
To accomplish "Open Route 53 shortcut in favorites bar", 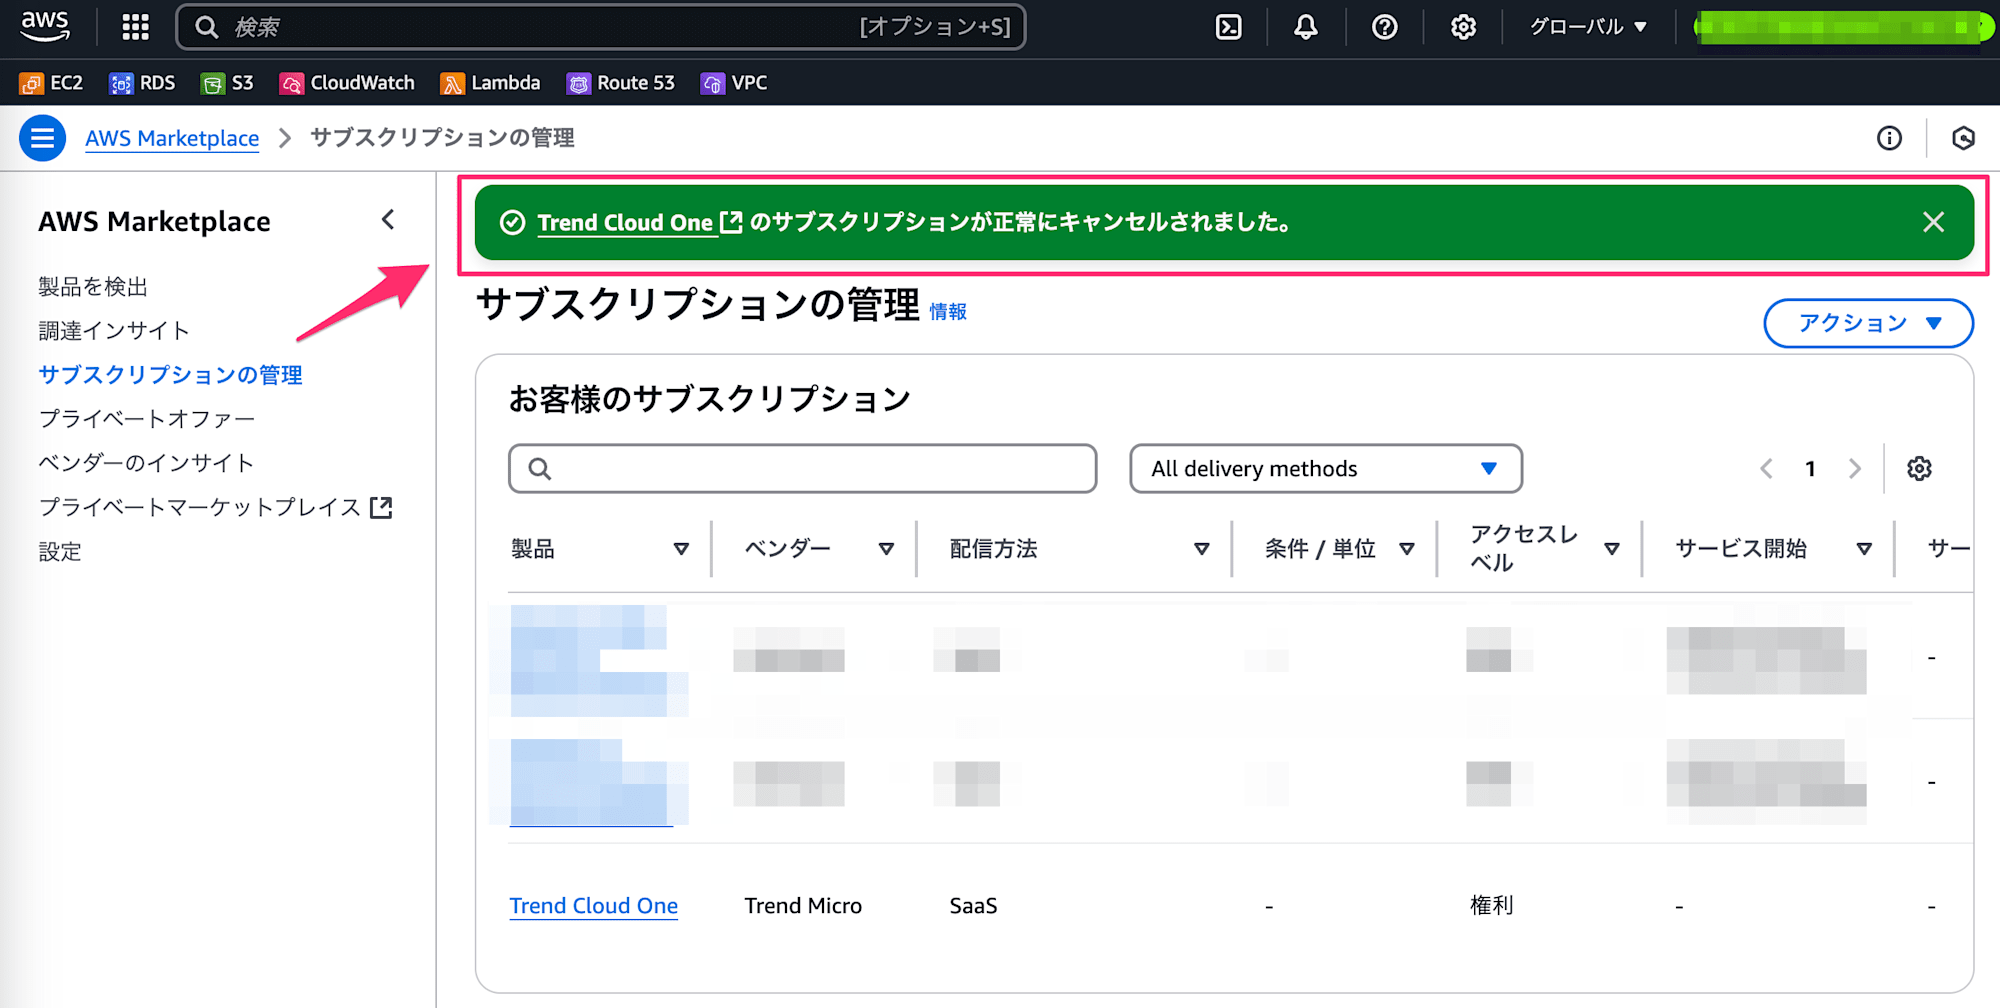I will (620, 83).
